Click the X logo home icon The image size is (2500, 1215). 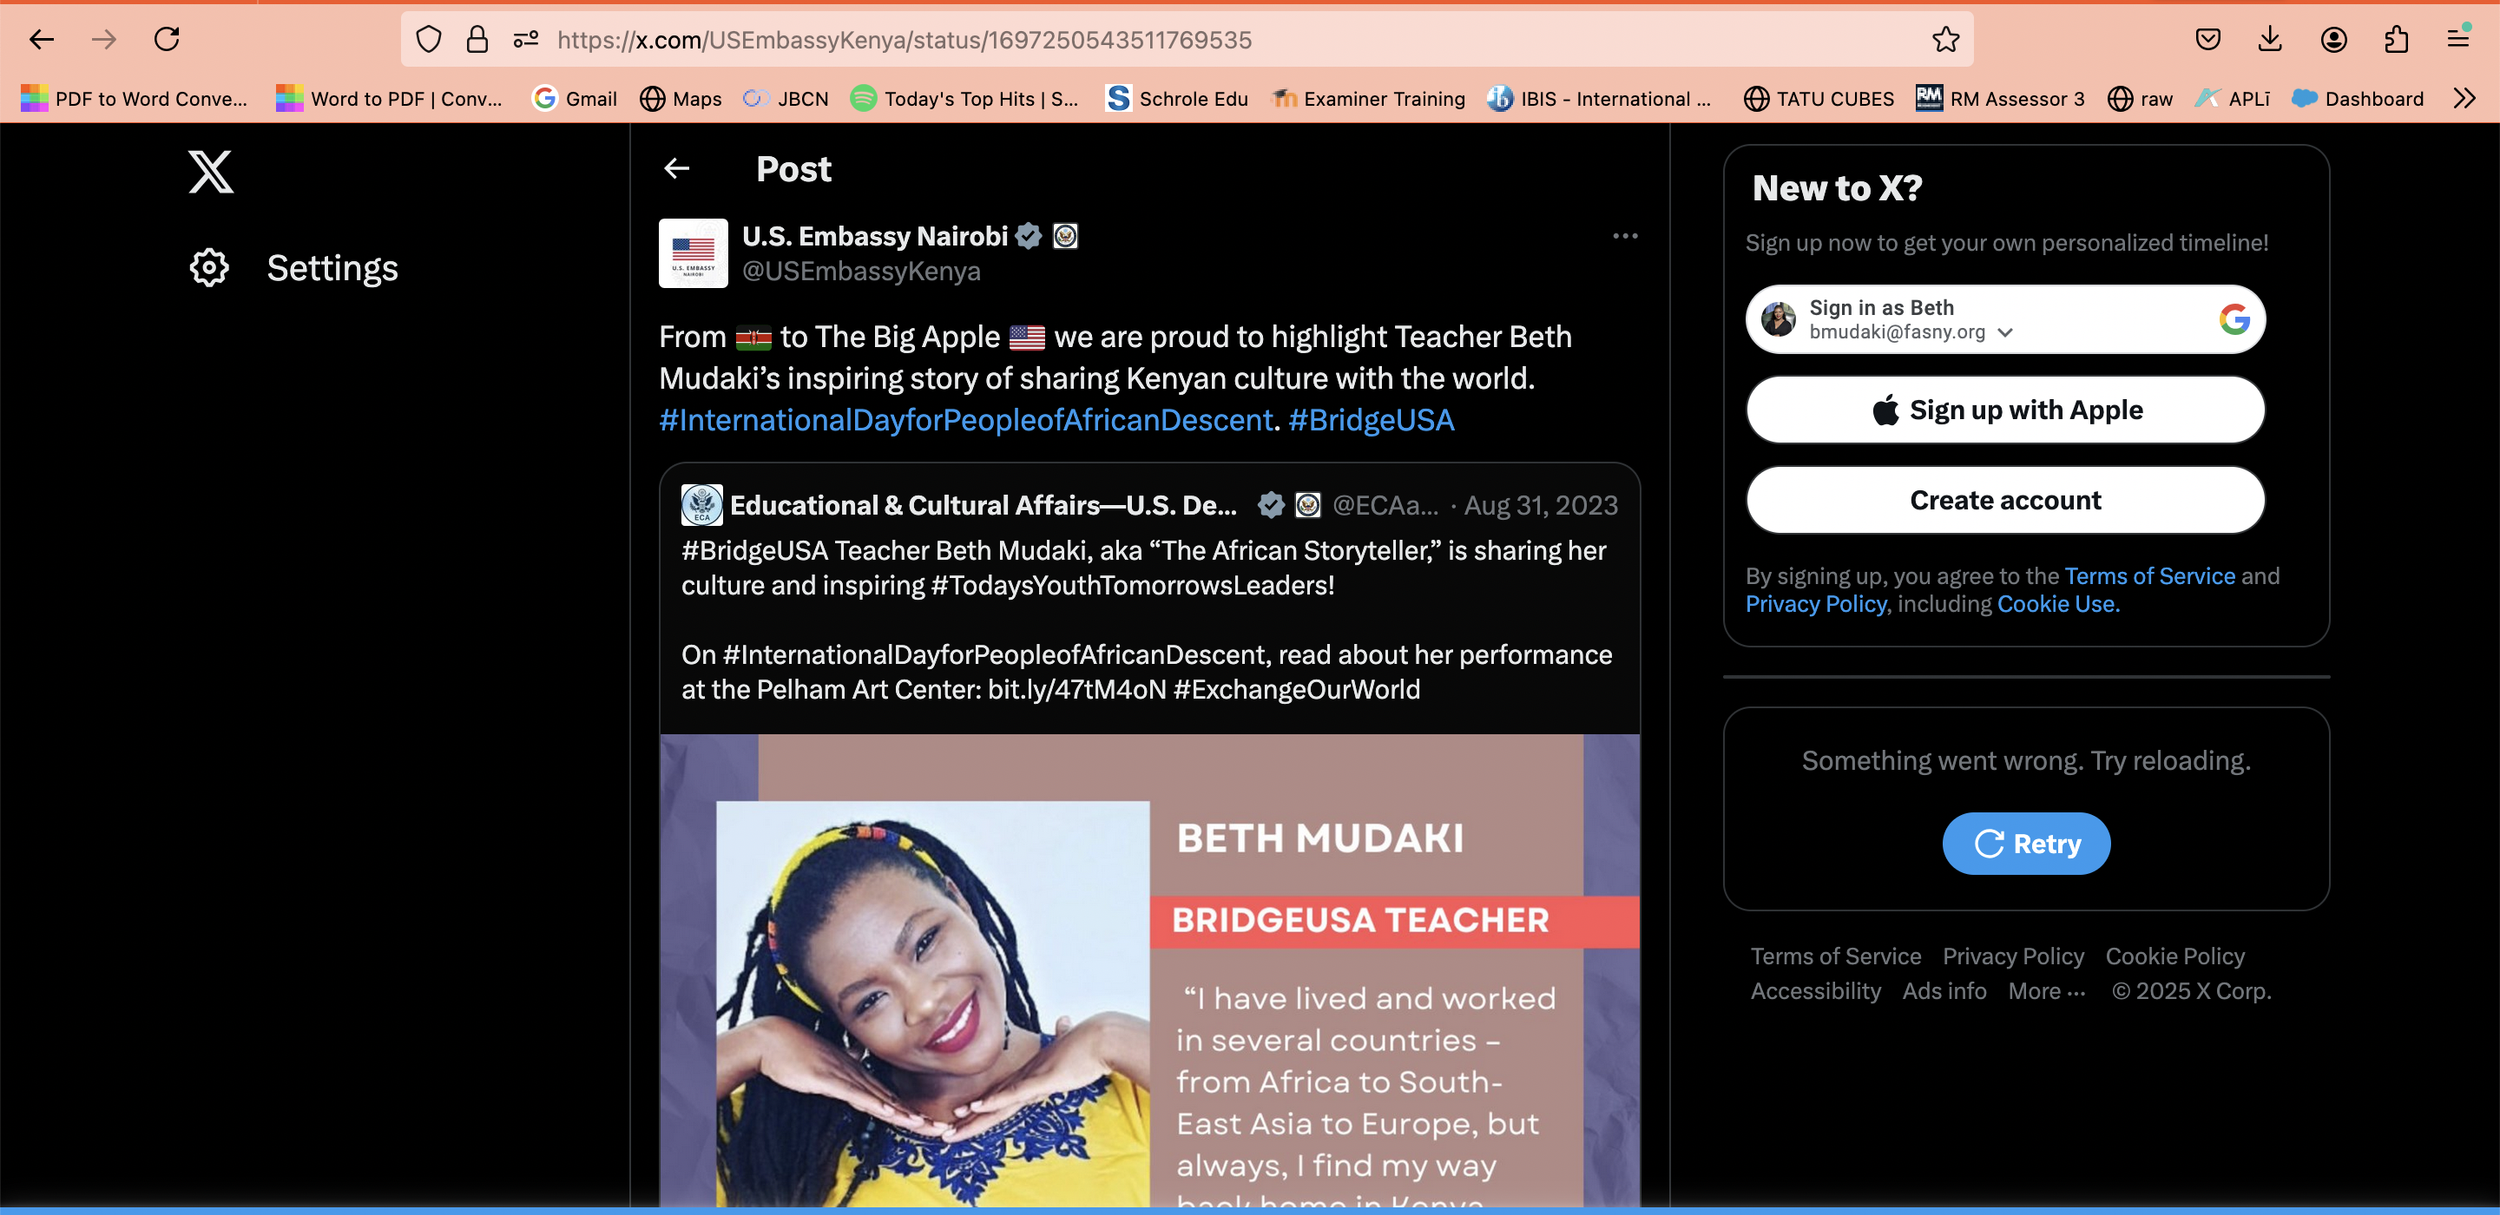pos(211,171)
